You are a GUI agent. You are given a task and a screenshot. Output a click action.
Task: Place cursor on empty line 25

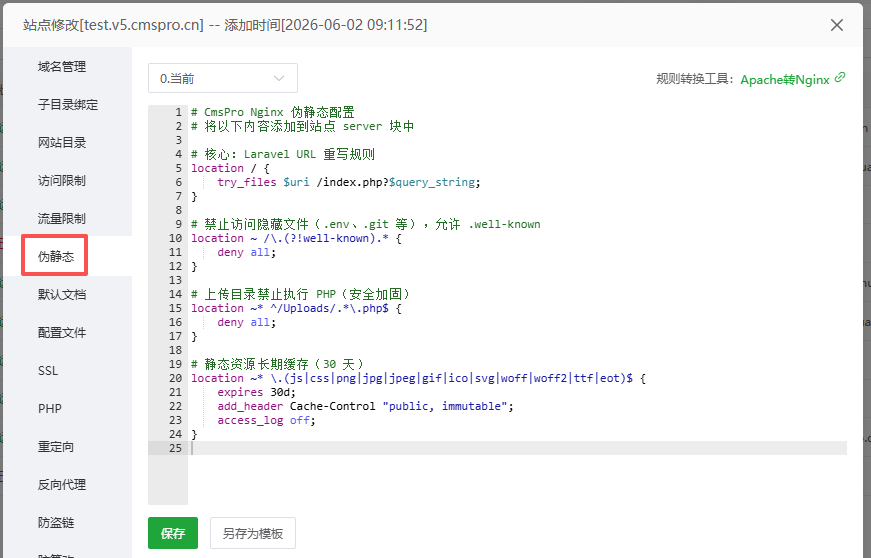click(517, 448)
